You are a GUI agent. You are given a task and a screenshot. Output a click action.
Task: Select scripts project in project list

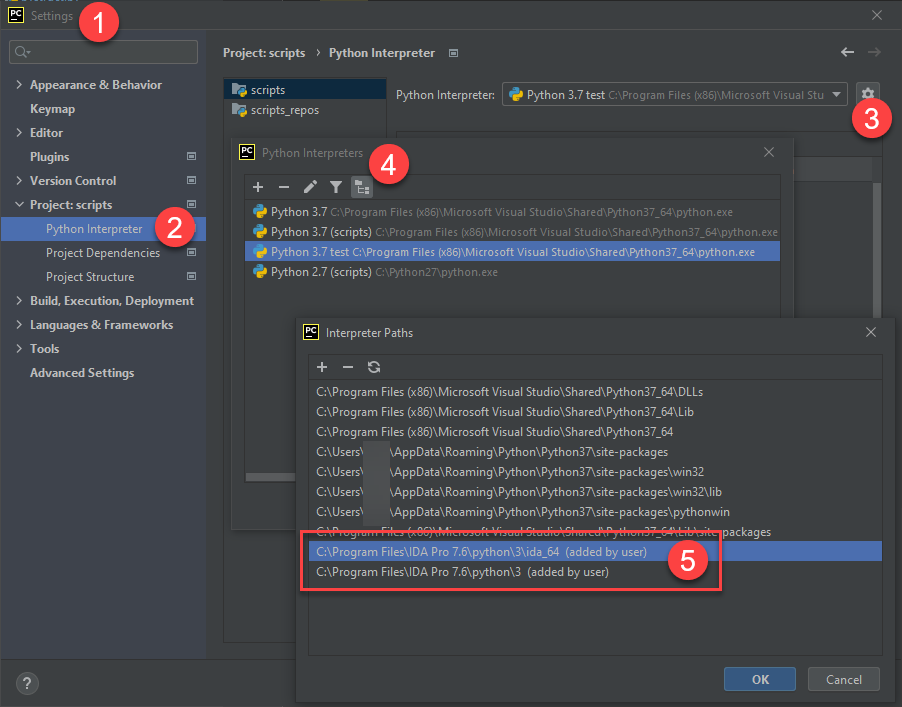pos(305,90)
